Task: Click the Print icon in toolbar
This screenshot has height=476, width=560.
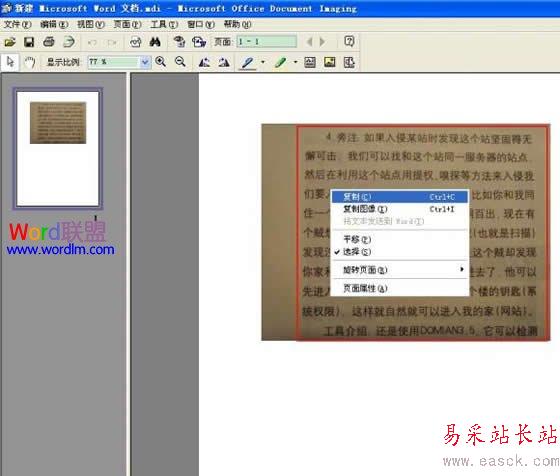Action: point(49,42)
